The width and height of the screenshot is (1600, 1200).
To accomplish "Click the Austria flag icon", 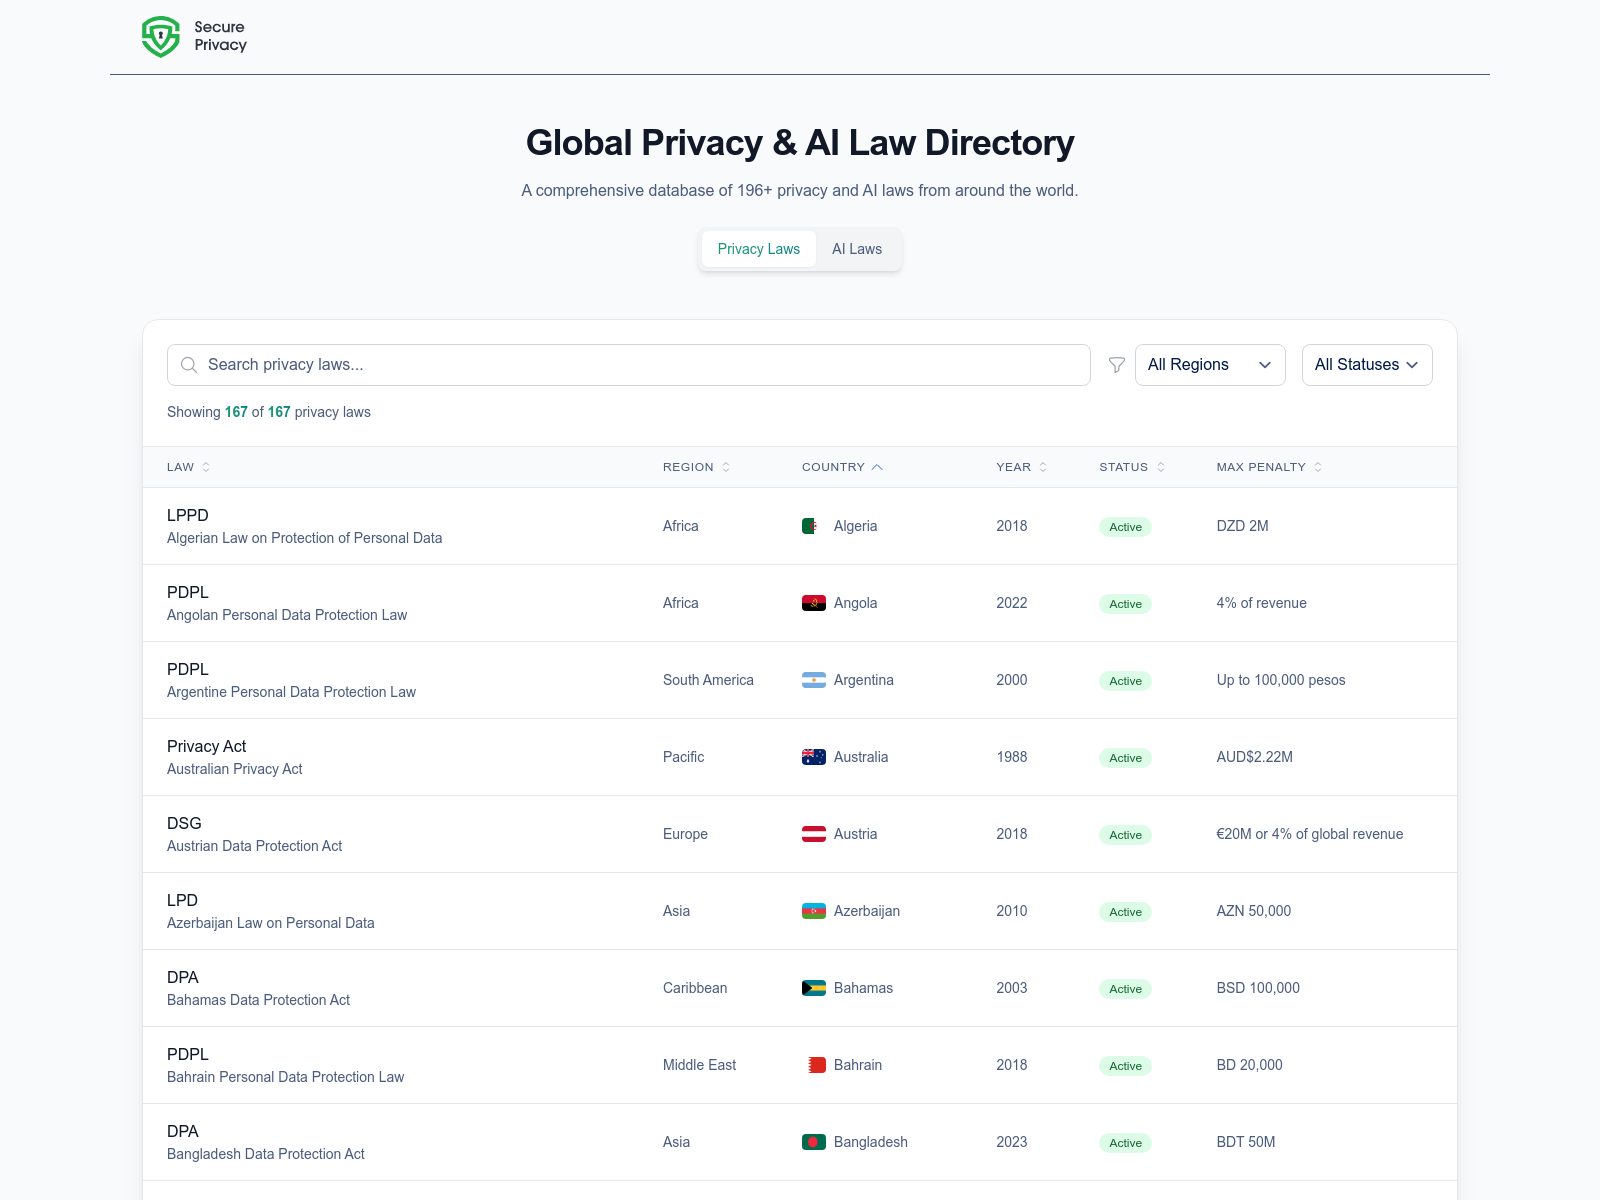I will click(812, 833).
